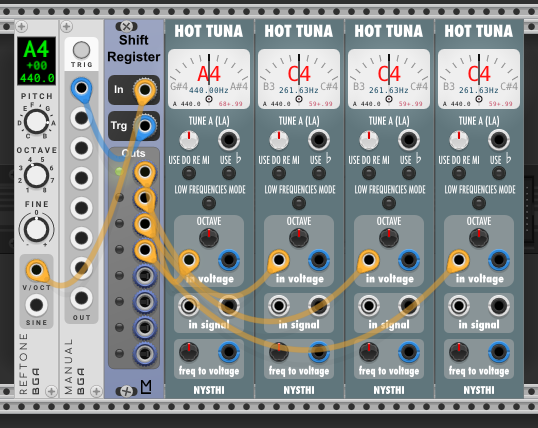
Task: Turn the OCTAVE knob on first Hot Tuna
Action: coord(209,238)
